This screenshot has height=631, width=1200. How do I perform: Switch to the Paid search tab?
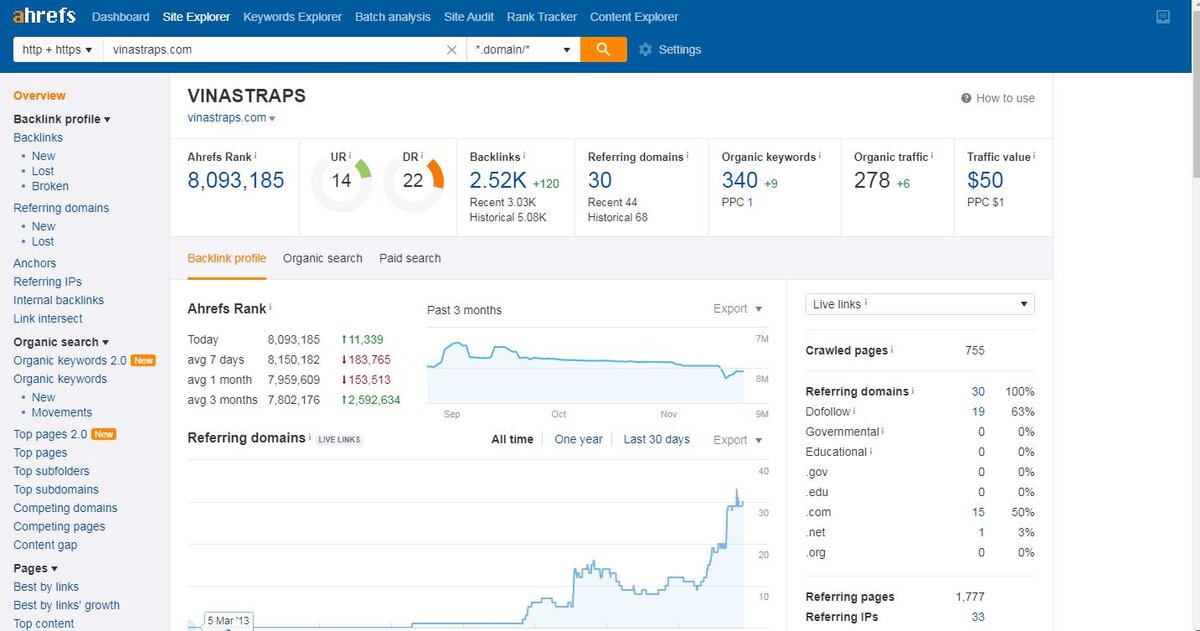410,258
